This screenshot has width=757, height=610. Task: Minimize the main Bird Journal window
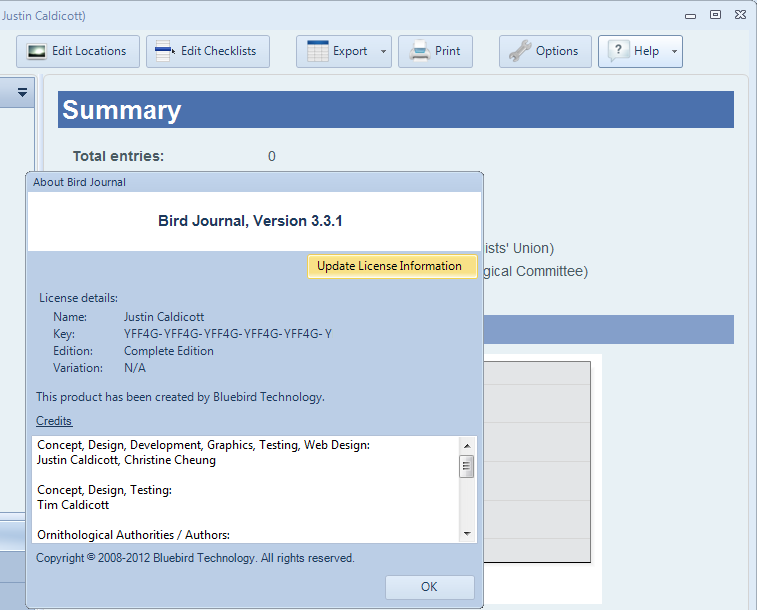point(690,16)
